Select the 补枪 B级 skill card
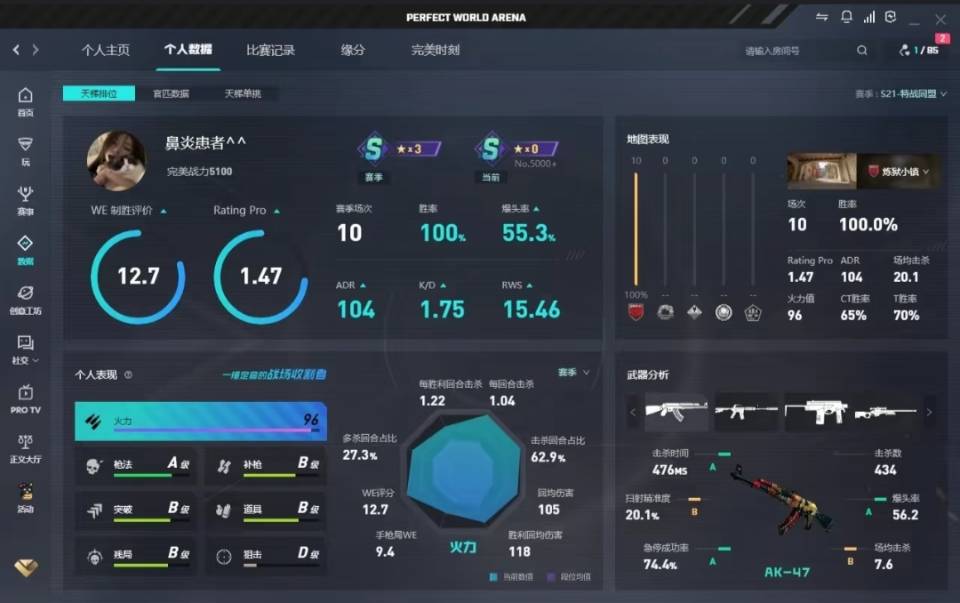 coord(265,466)
